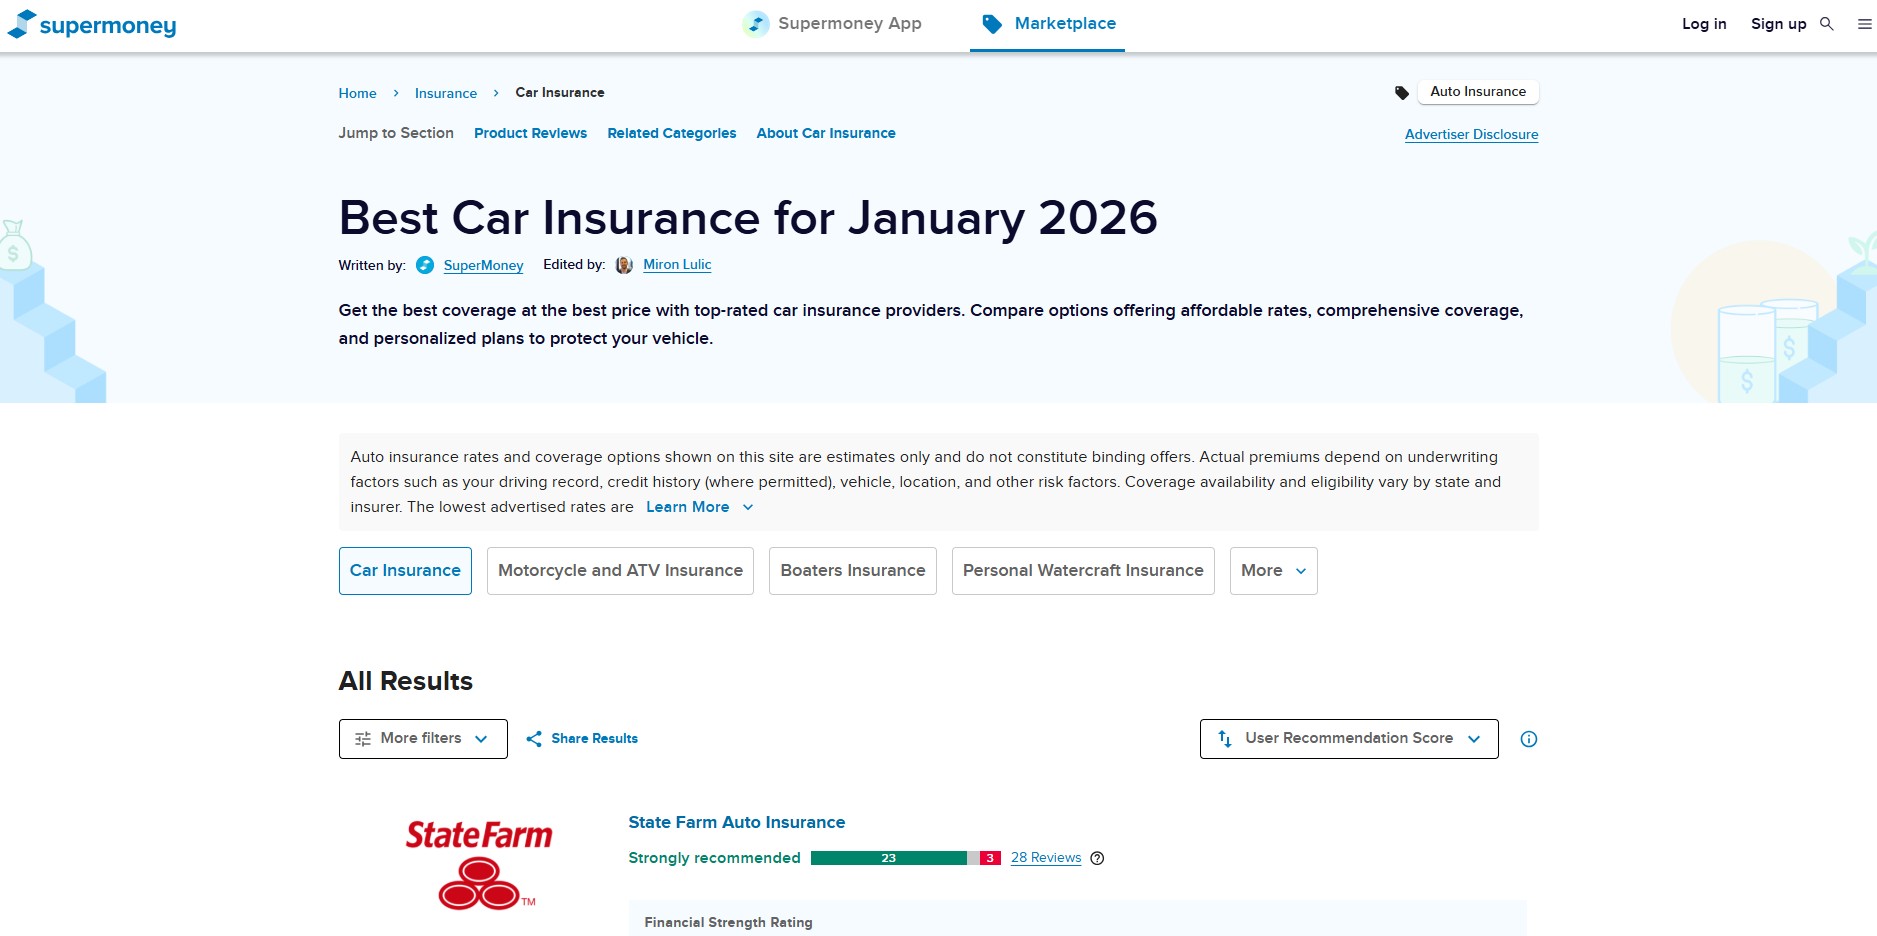Click Sign up
1877x936 pixels.
tap(1778, 24)
